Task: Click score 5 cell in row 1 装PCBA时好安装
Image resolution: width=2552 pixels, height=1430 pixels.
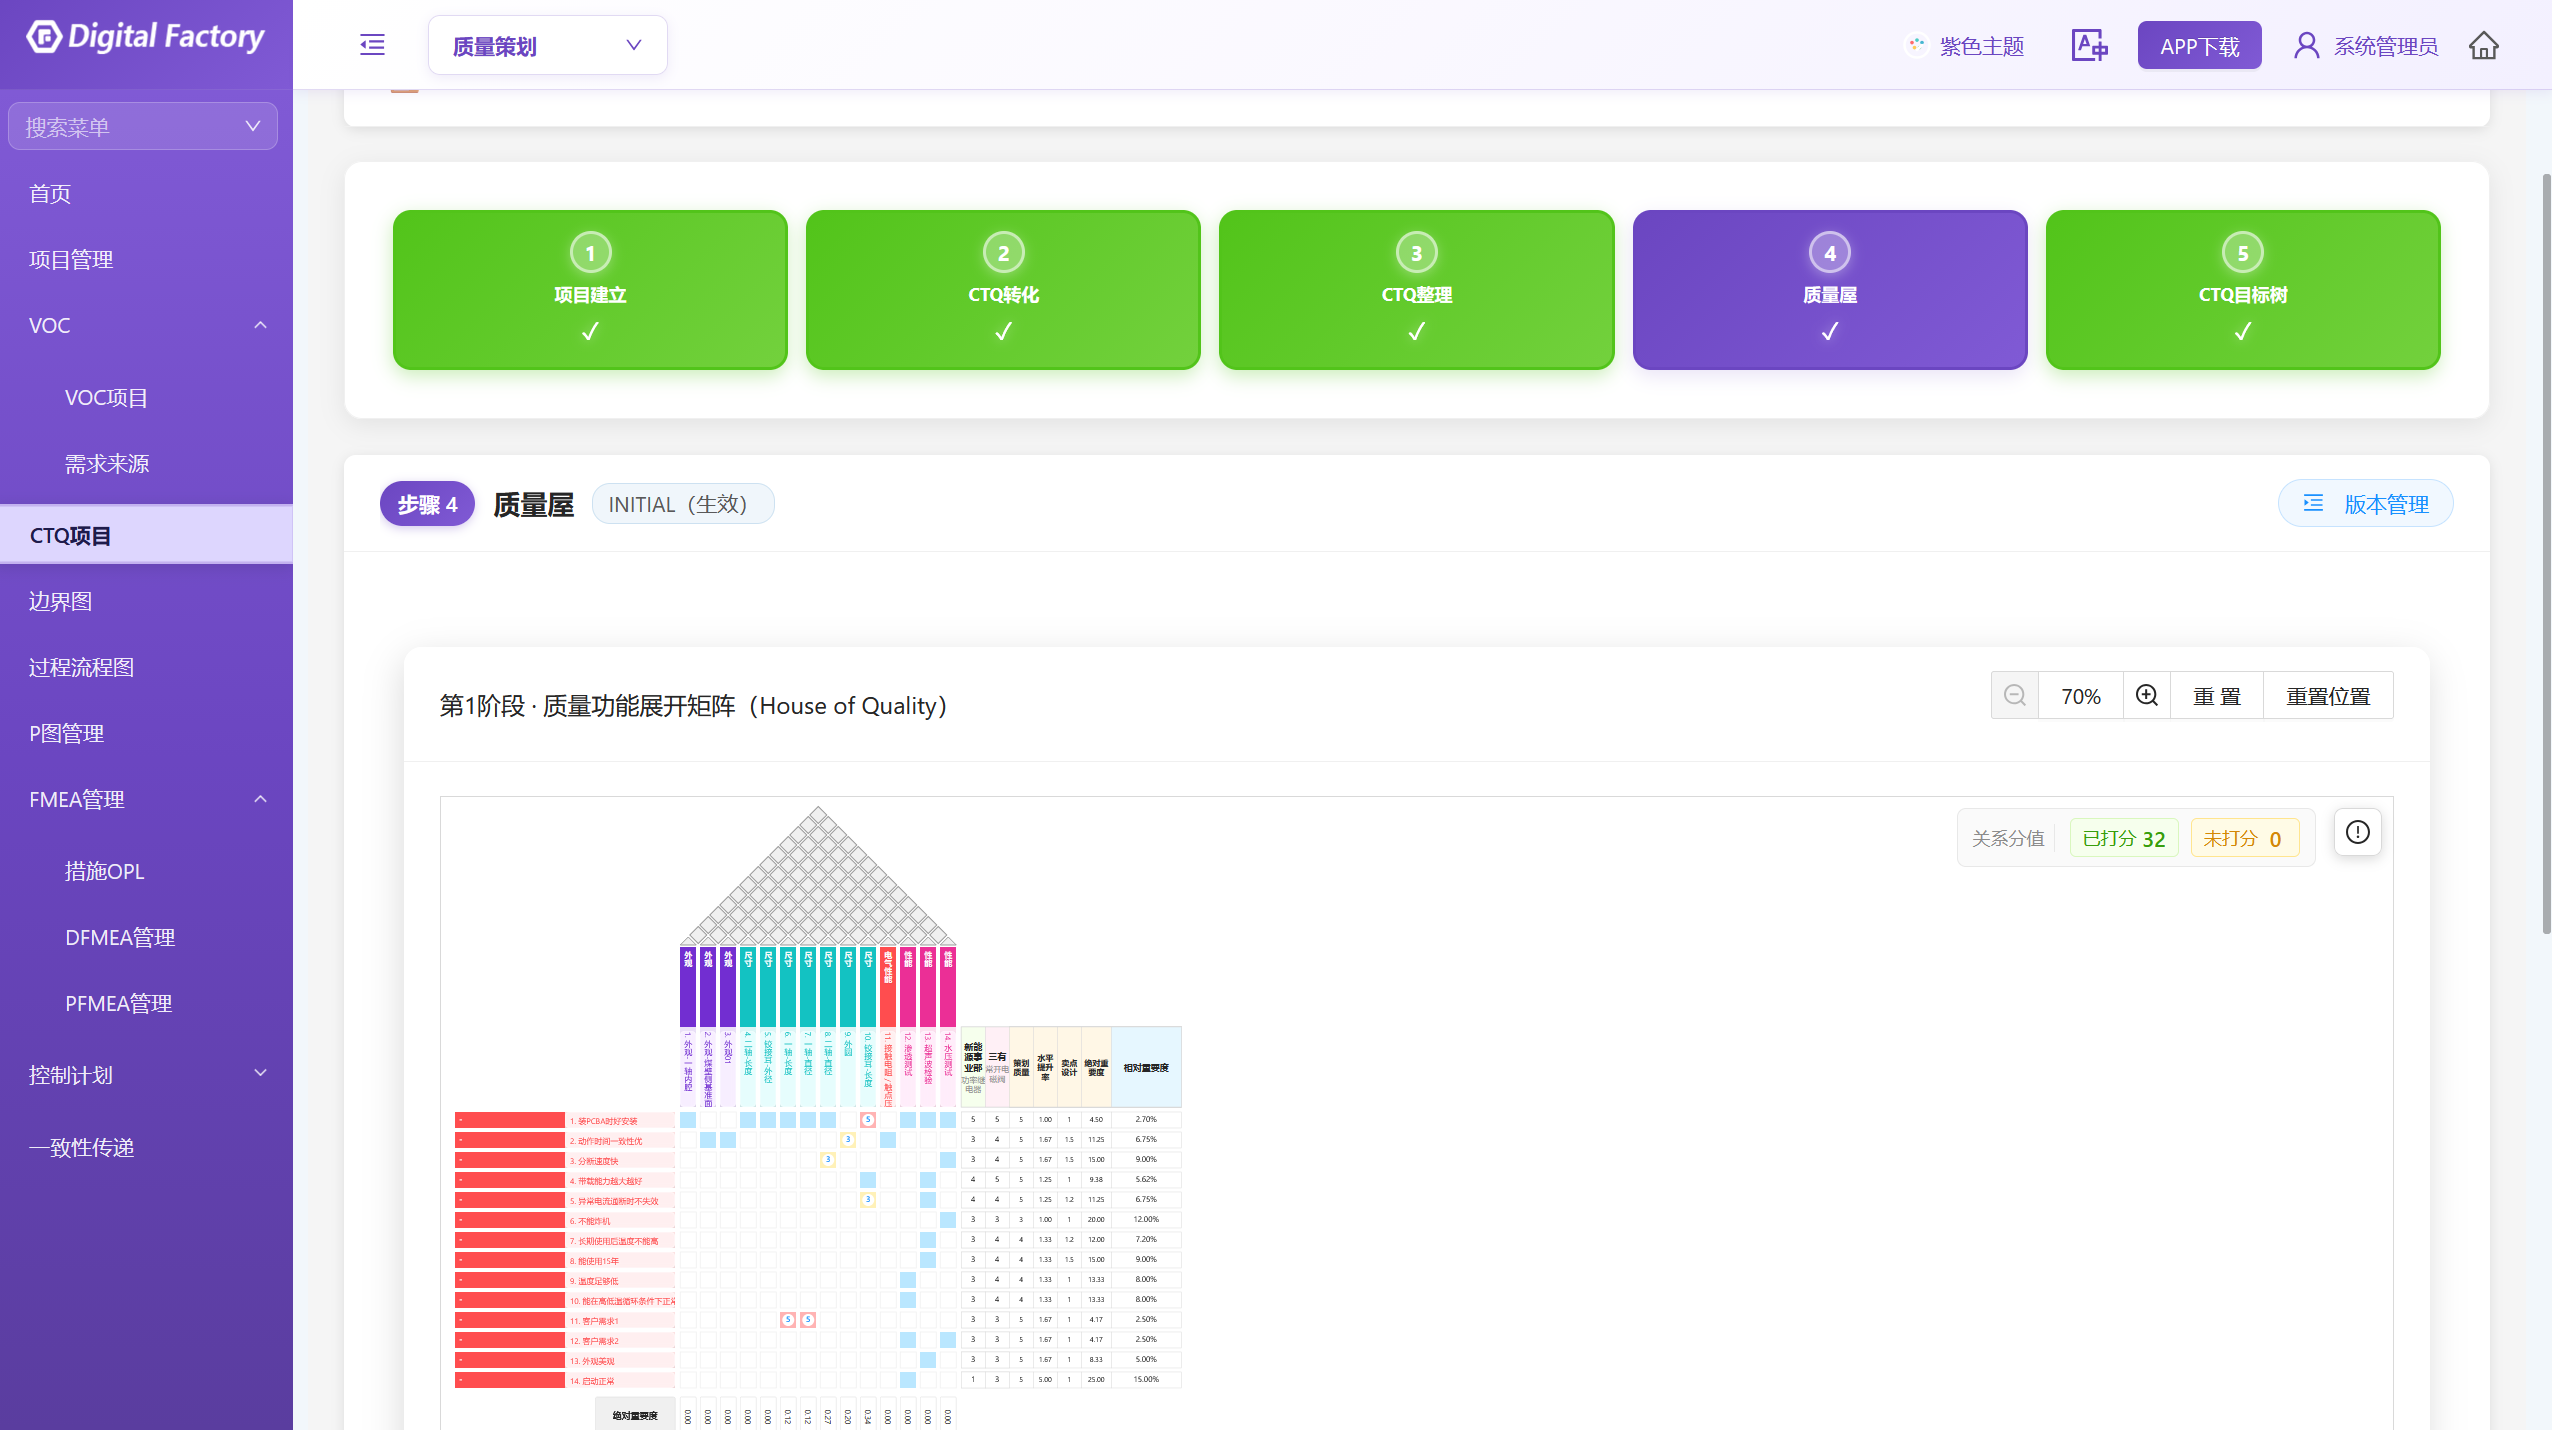Action: coord(868,1120)
